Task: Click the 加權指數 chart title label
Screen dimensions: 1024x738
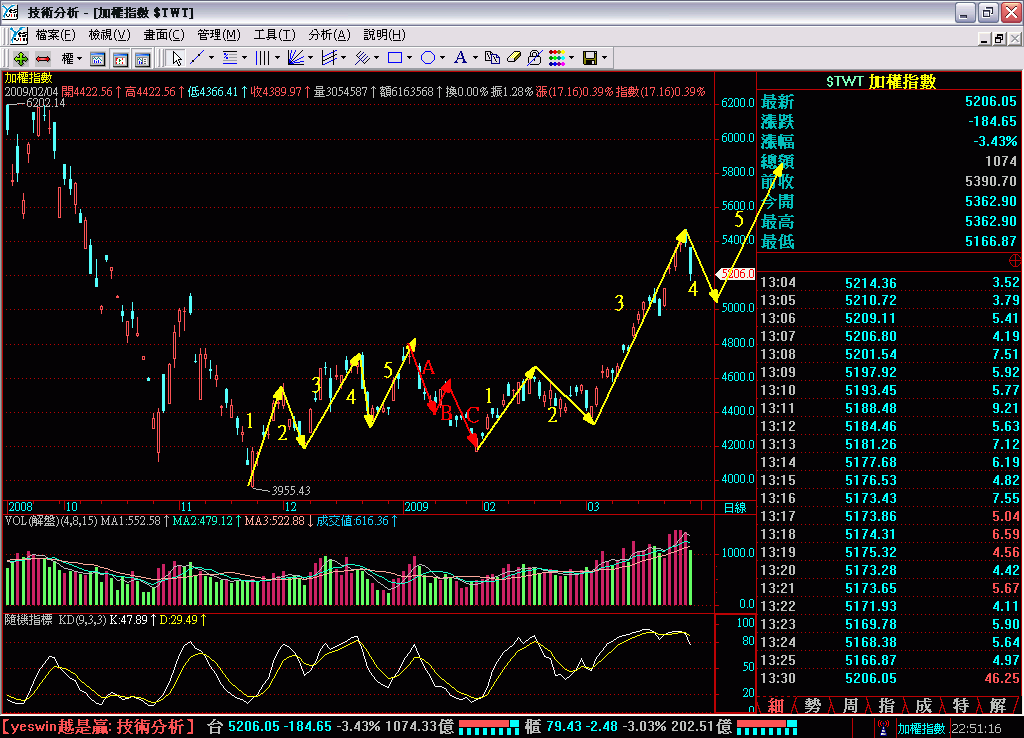Action: 28,78
